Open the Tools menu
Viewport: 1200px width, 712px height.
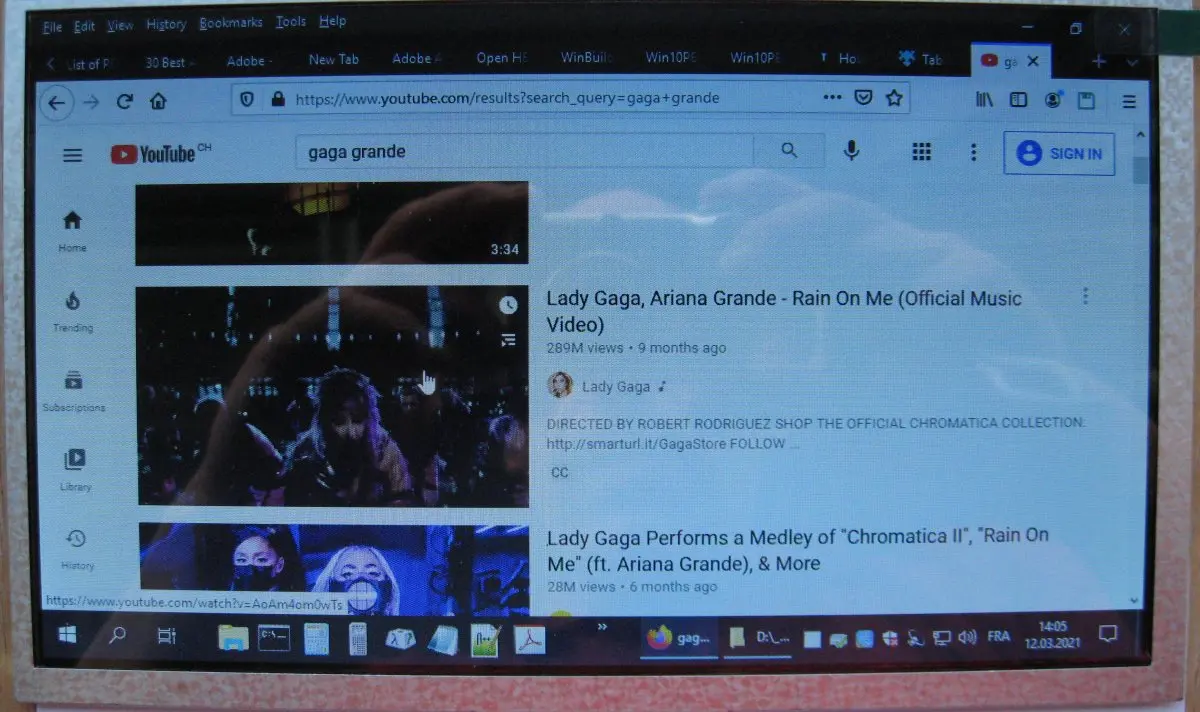(x=291, y=22)
